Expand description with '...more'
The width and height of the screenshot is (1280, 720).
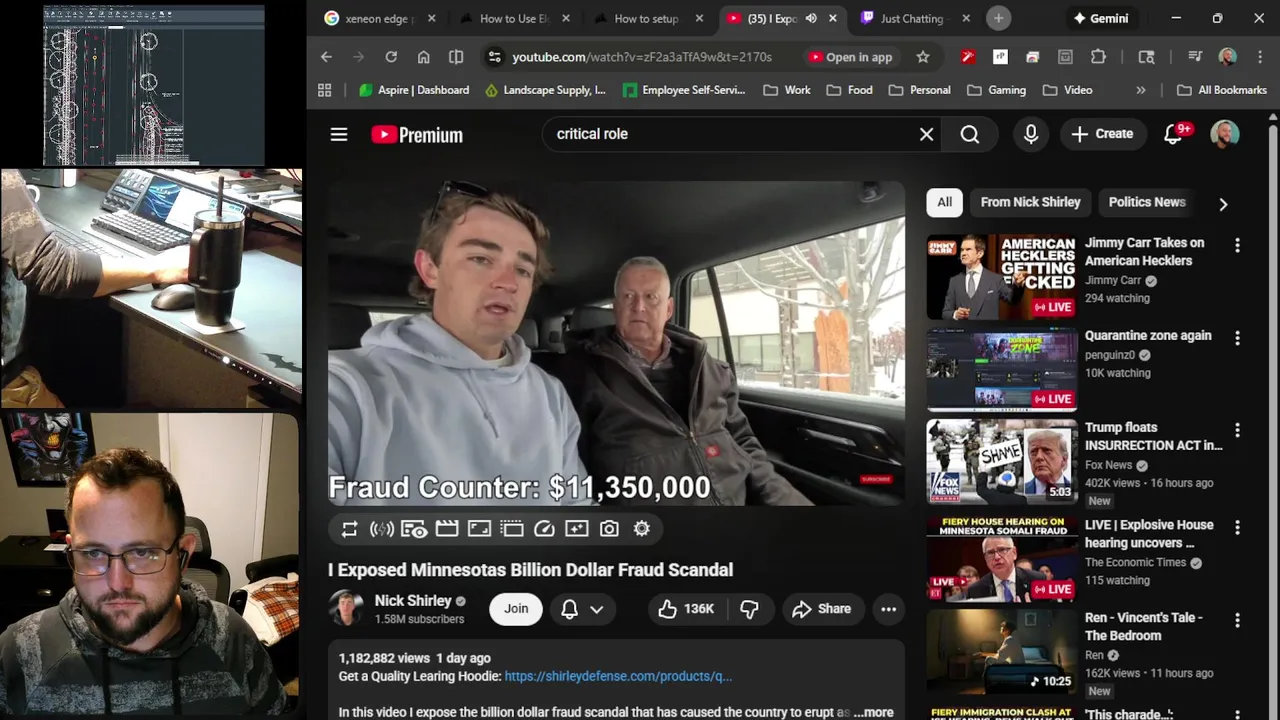(873, 713)
